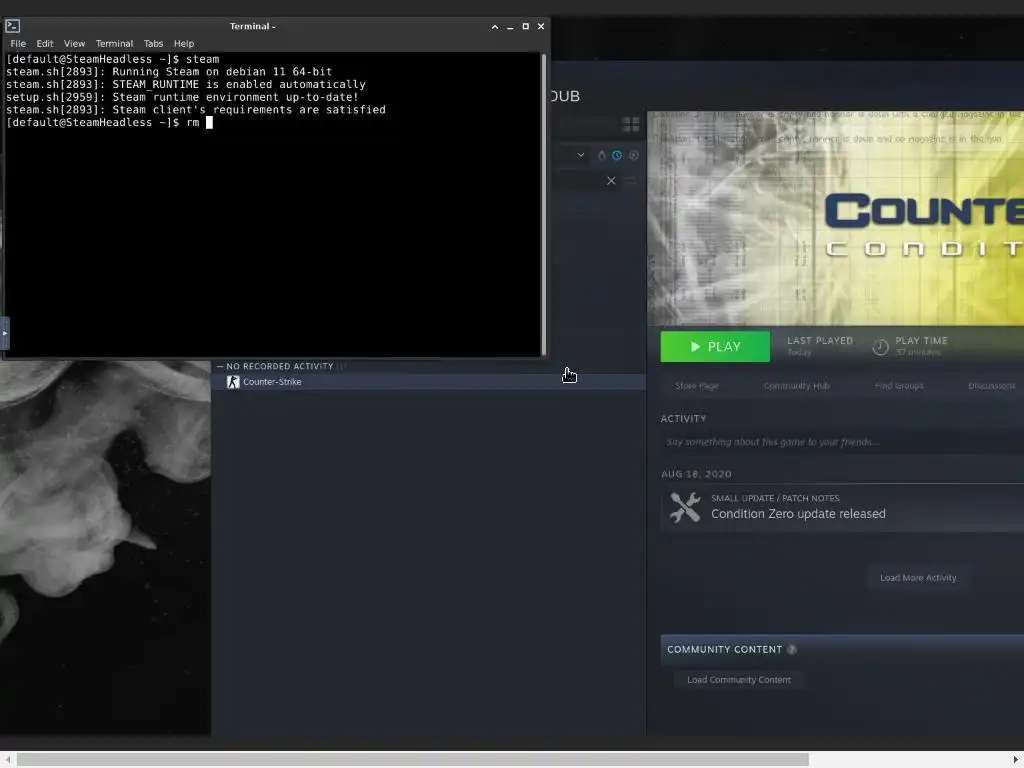Screen dimensions: 1024x768
Task: Click the Load Community Content button
Action: (x=739, y=680)
